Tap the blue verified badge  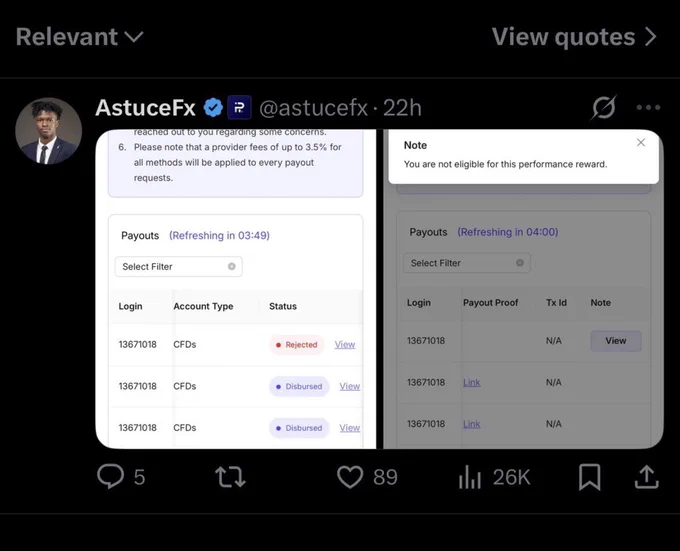pos(213,108)
